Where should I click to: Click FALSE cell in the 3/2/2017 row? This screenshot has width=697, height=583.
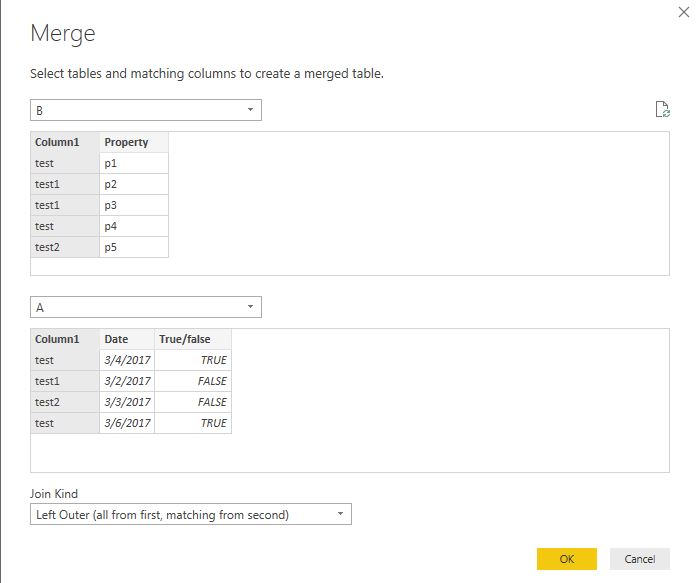[x=193, y=381]
